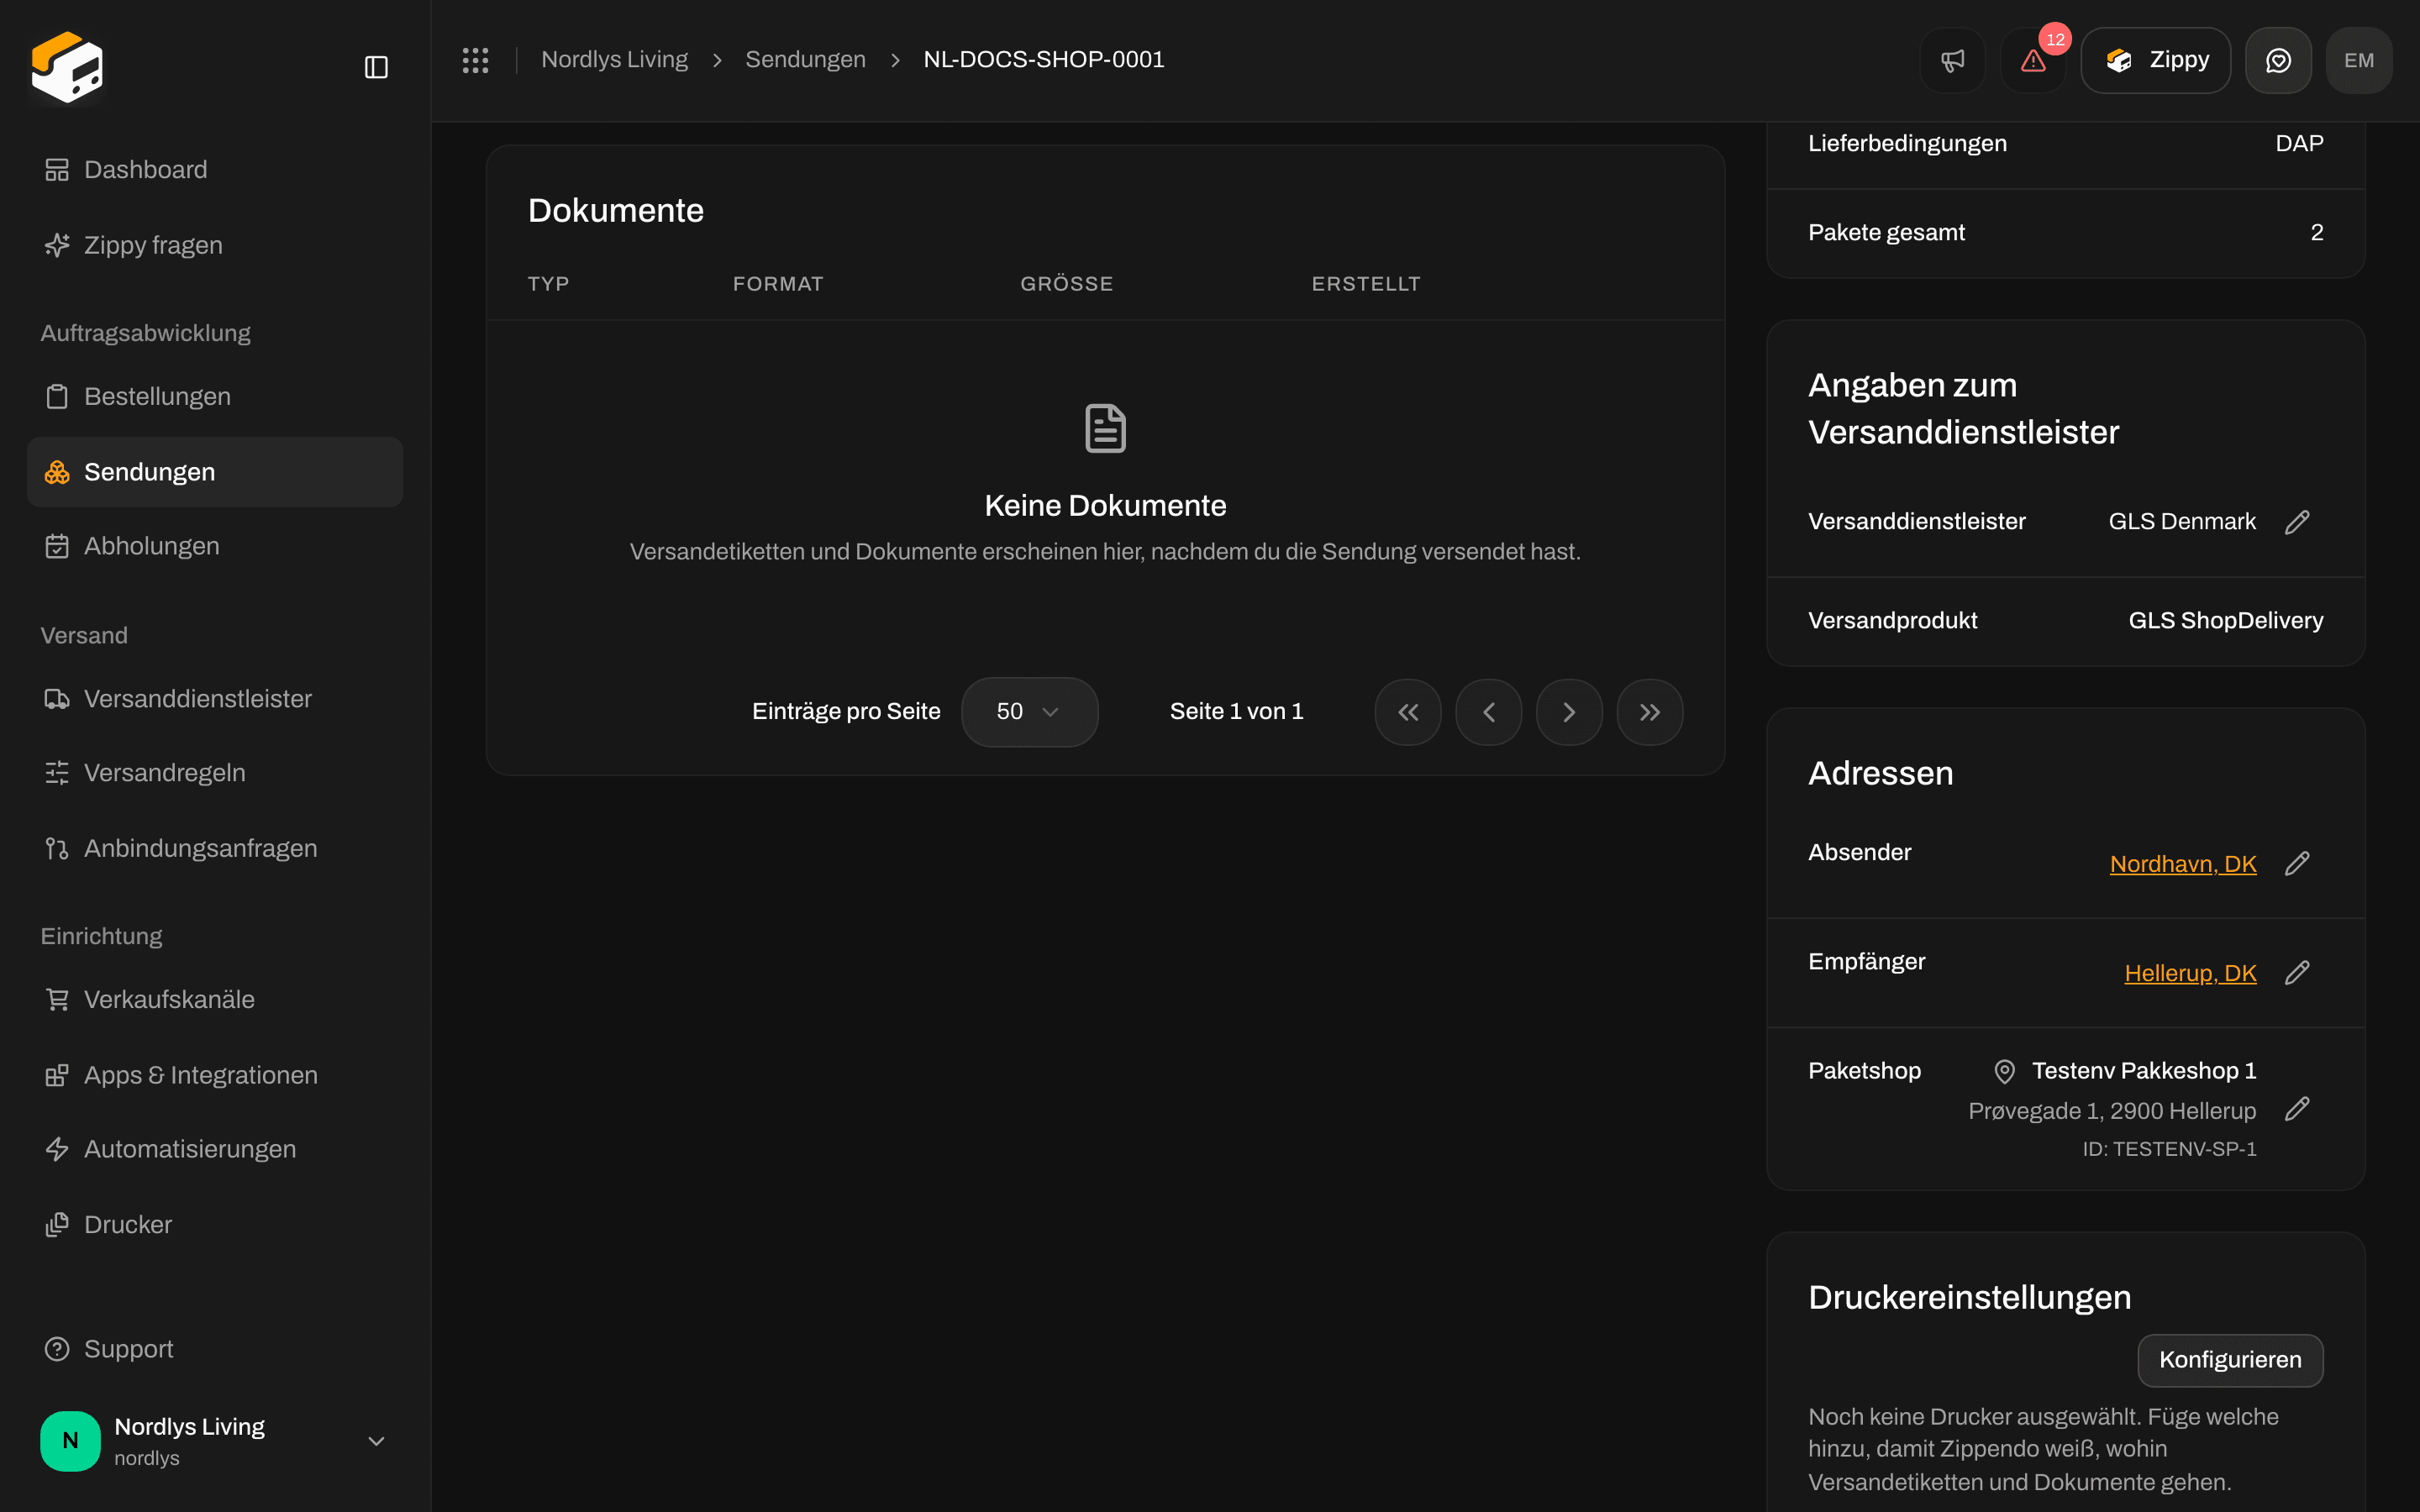Click the Zippendo logo

67,67
